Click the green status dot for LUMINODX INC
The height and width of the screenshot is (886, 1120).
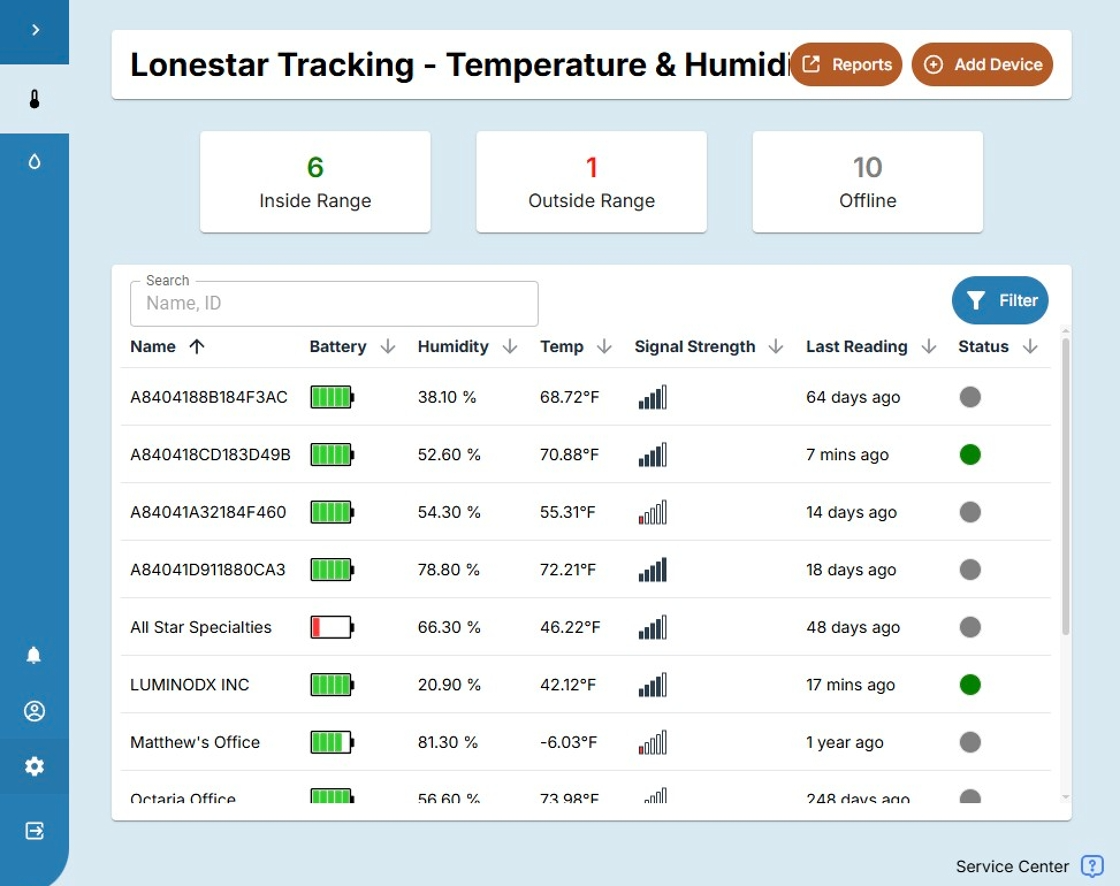click(x=970, y=685)
